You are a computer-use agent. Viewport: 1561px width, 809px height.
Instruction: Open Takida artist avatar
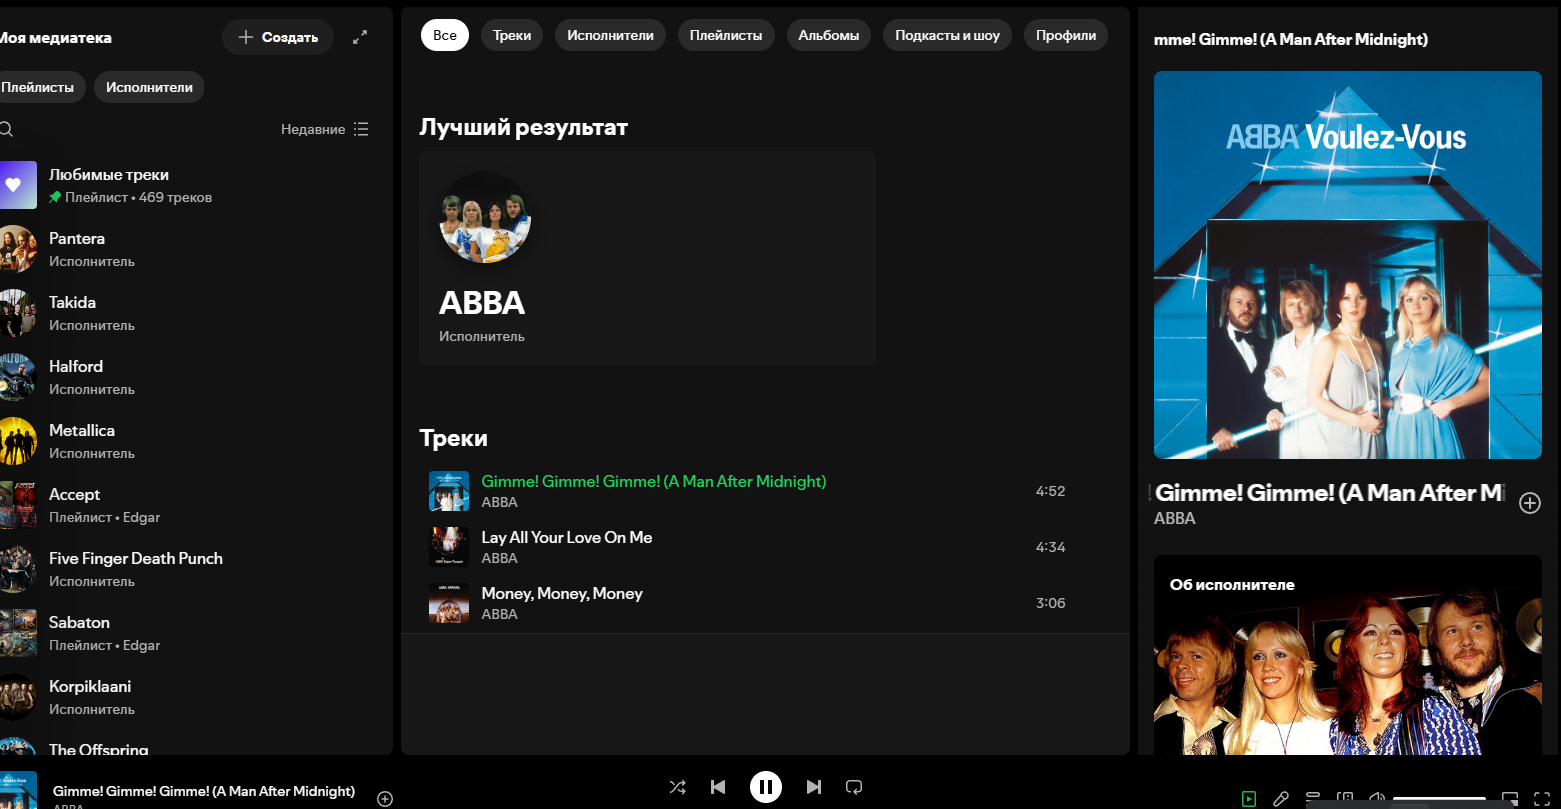coord(16,313)
